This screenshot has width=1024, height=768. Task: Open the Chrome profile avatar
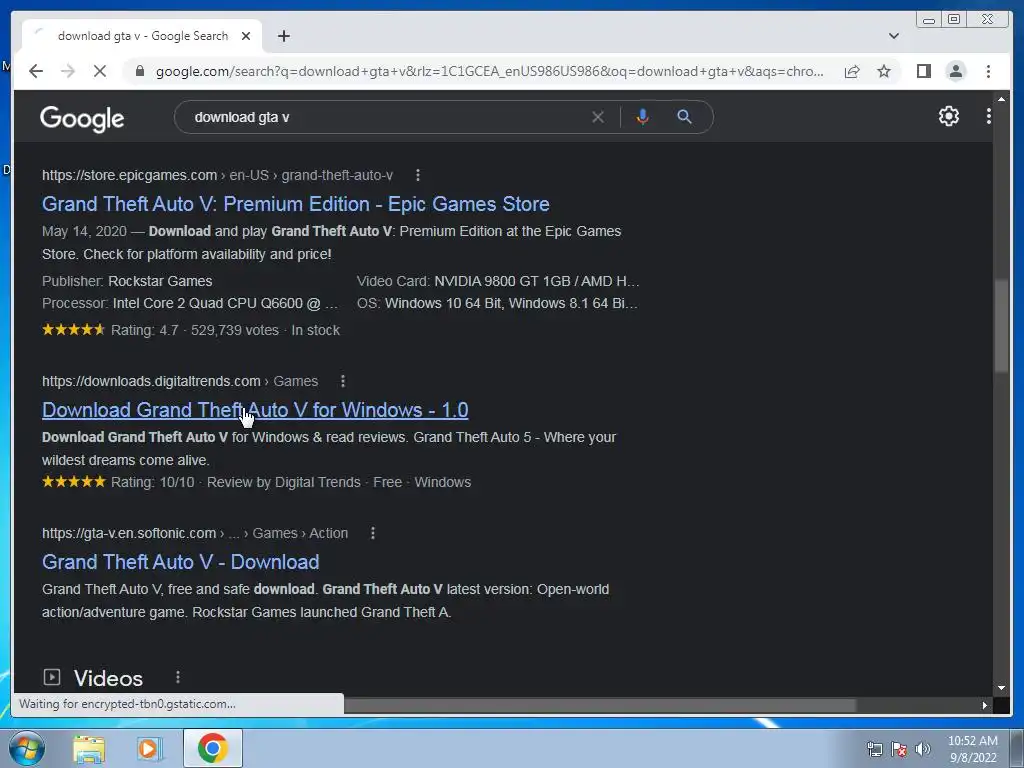955,71
